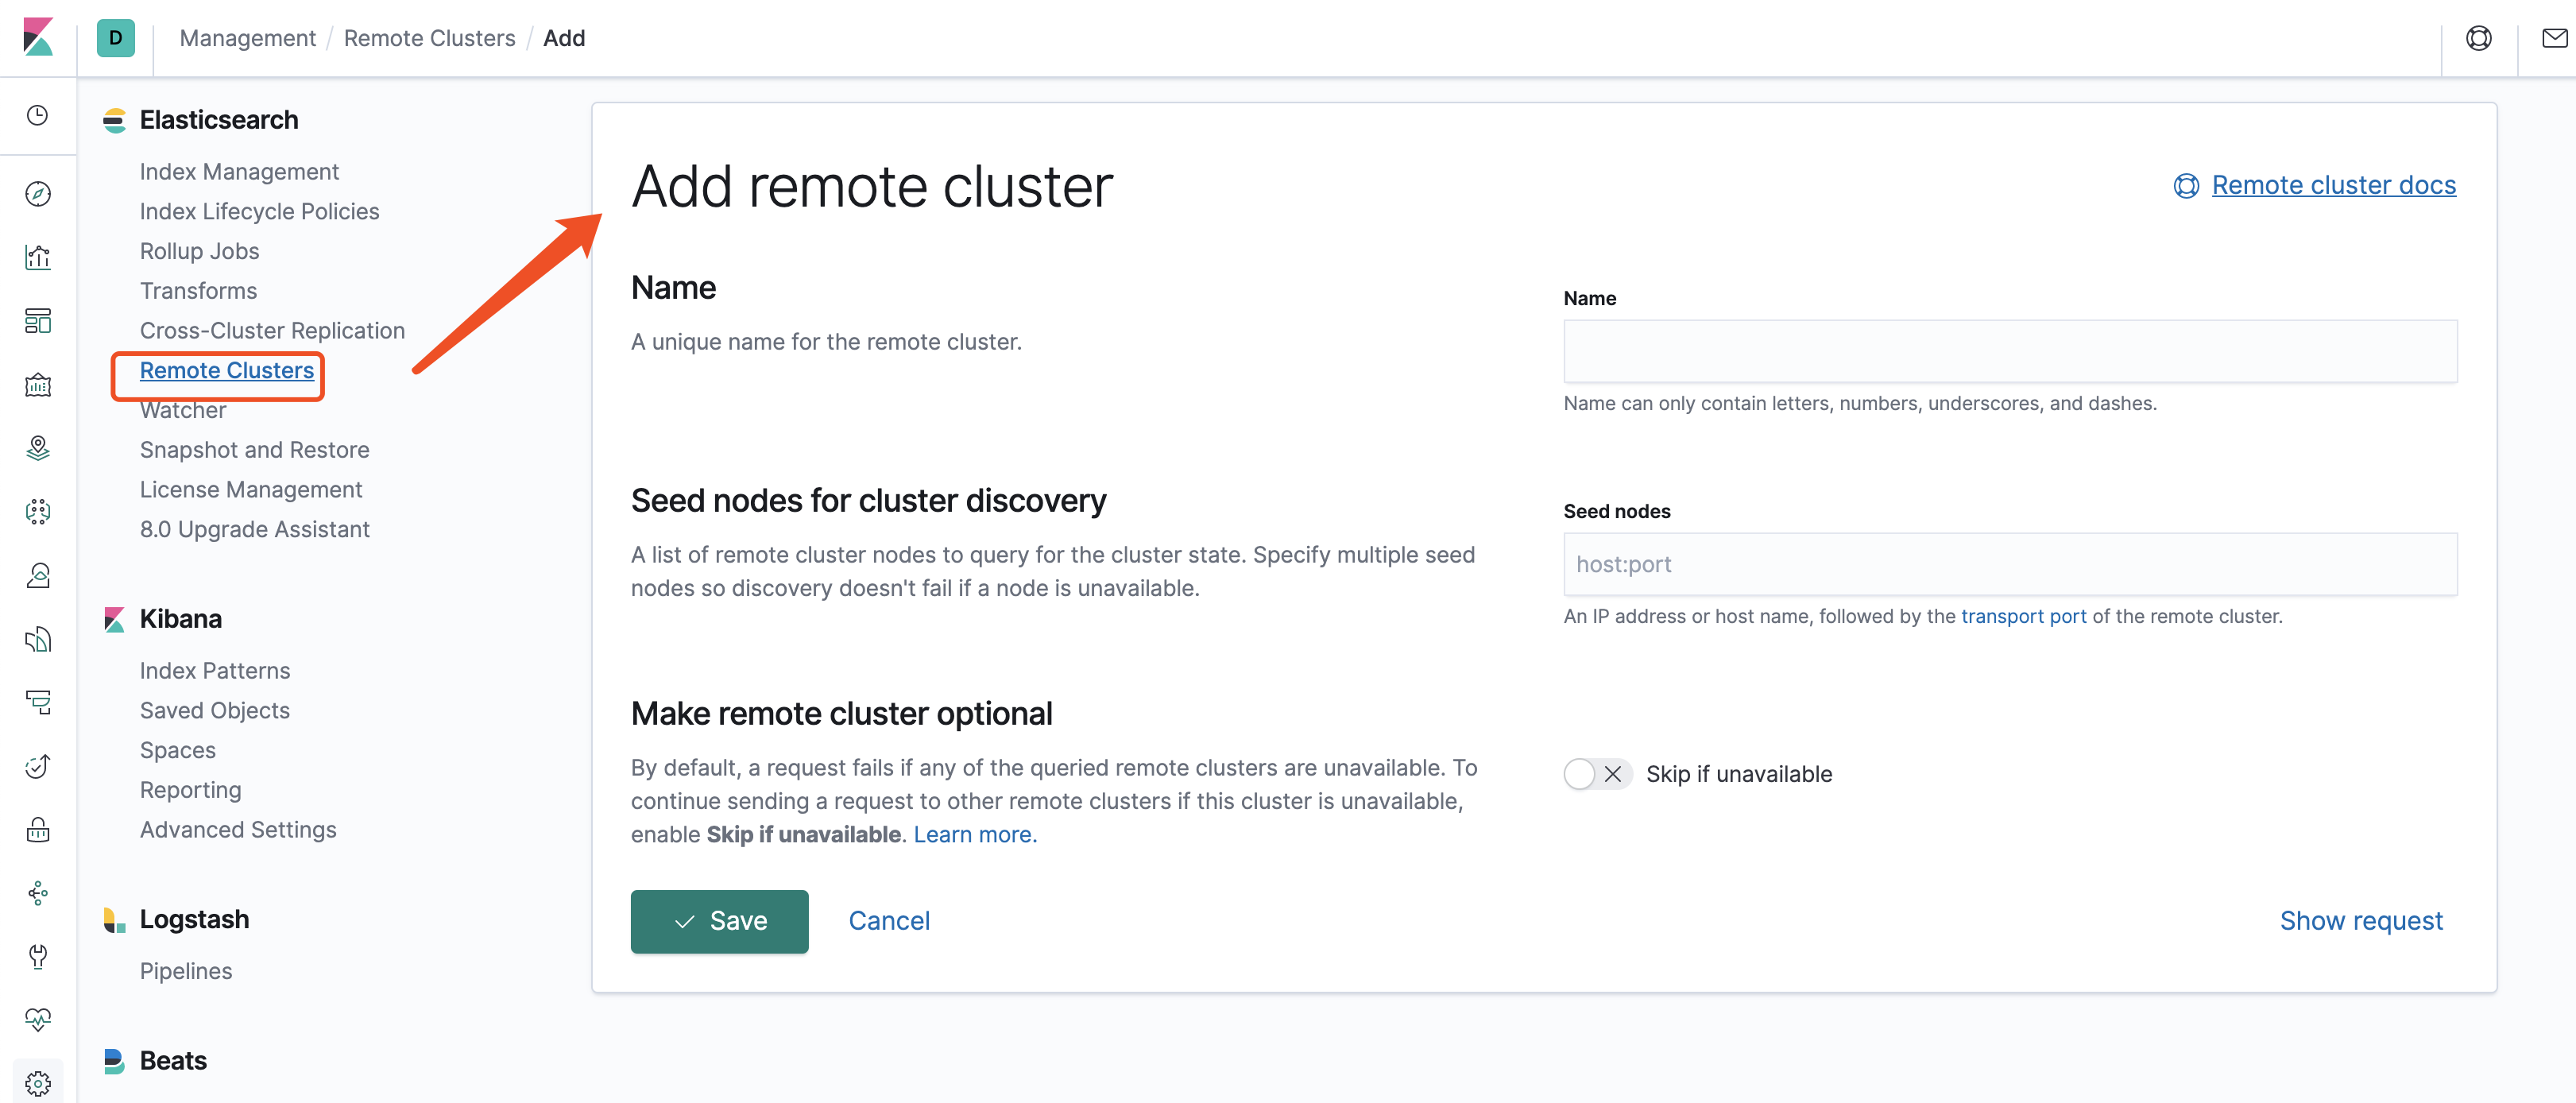Image resolution: width=2576 pixels, height=1103 pixels.
Task: Toggle the Skip if unavailable switch
Action: tap(1597, 774)
